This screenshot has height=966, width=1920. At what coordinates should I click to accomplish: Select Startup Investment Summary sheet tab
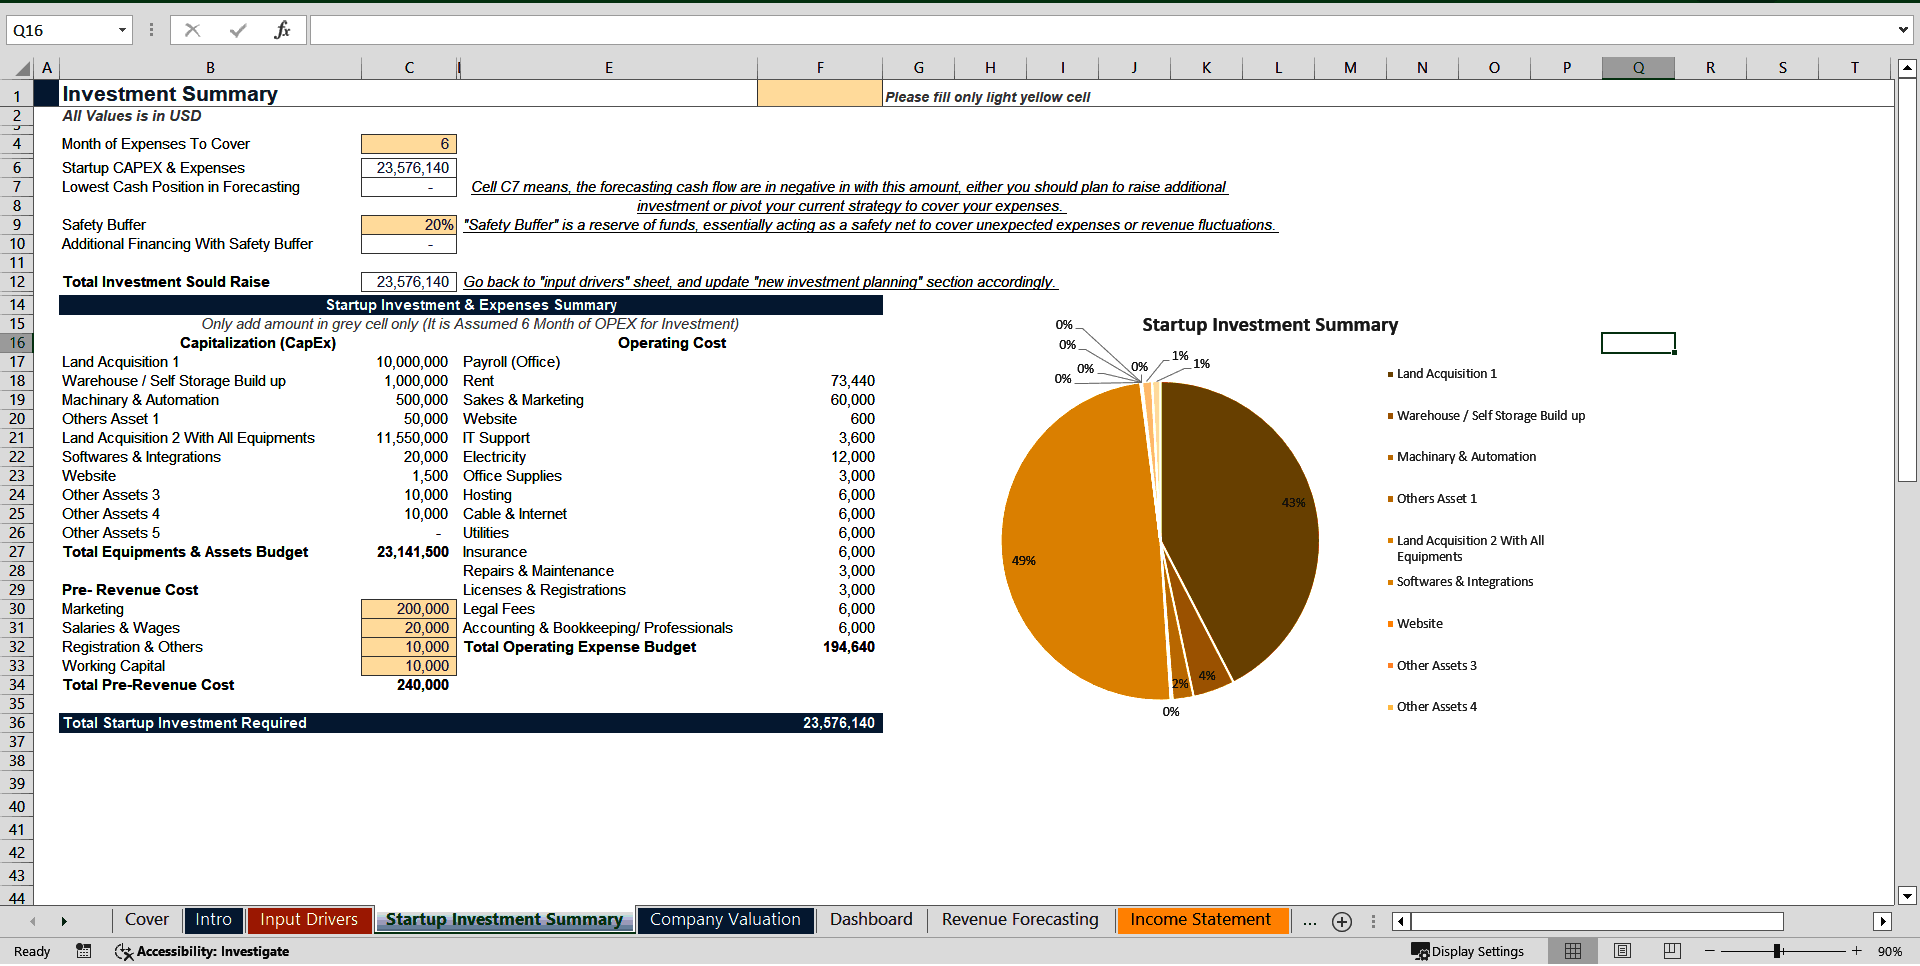pyautogui.click(x=504, y=920)
